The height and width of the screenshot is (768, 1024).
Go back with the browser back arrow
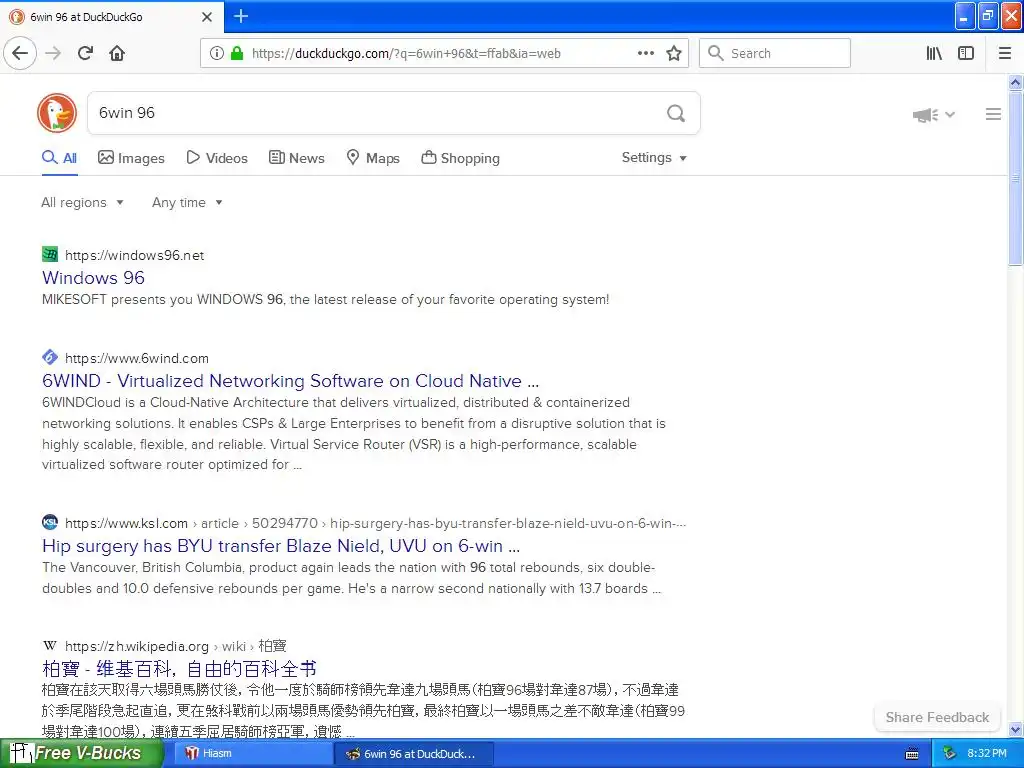20,53
